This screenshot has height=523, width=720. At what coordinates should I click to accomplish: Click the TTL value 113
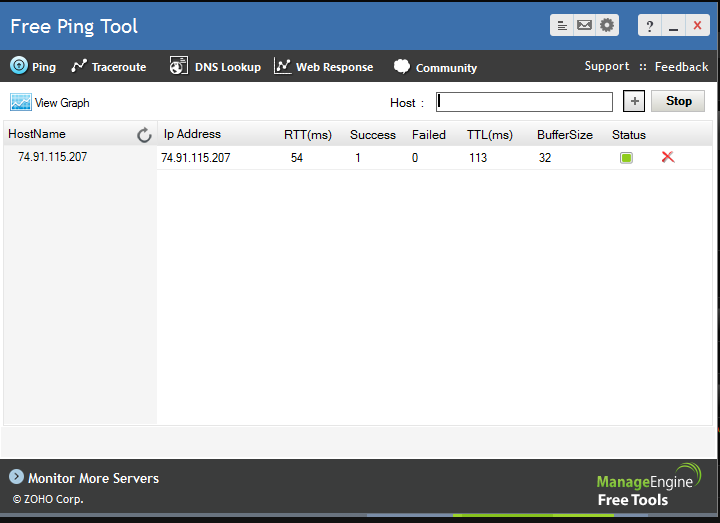click(x=478, y=158)
